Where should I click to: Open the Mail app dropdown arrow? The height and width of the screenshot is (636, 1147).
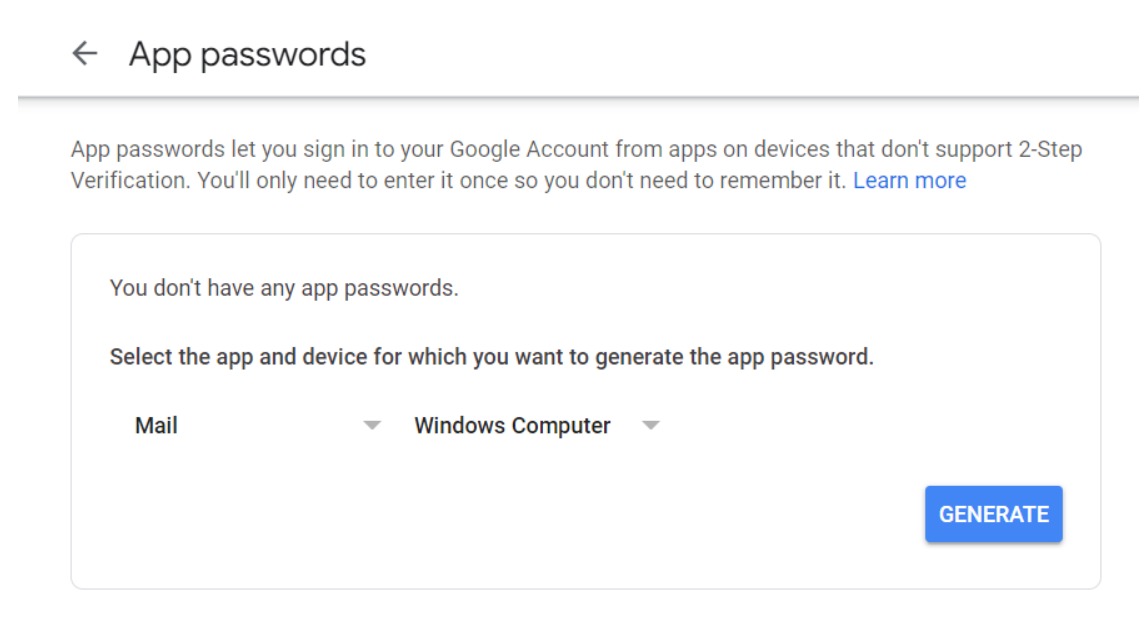(372, 425)
